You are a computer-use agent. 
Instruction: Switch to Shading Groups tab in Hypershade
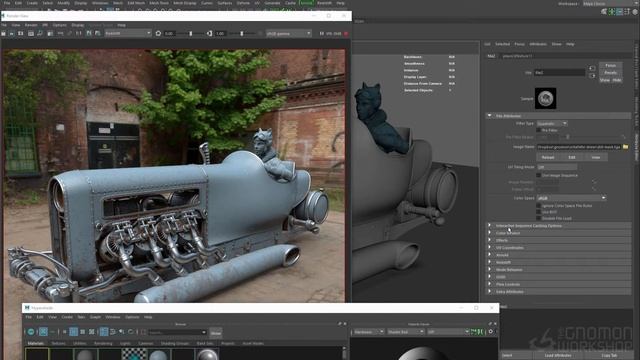click(x=175, y=344)
